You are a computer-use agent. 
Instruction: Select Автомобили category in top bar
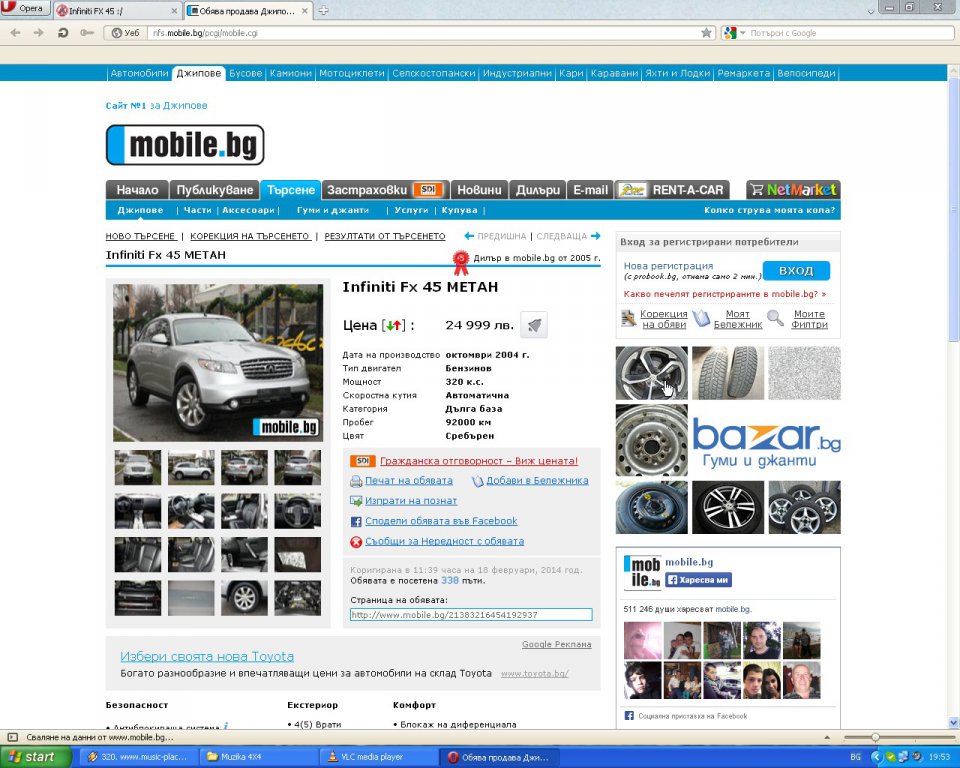(x=139, y=73)
